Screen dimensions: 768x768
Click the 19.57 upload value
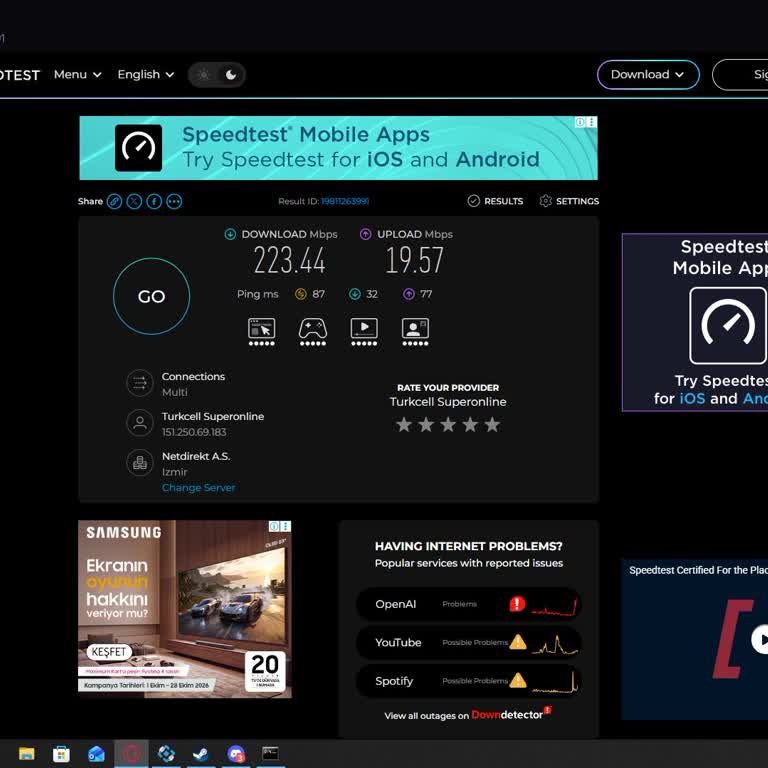point(414,260)
